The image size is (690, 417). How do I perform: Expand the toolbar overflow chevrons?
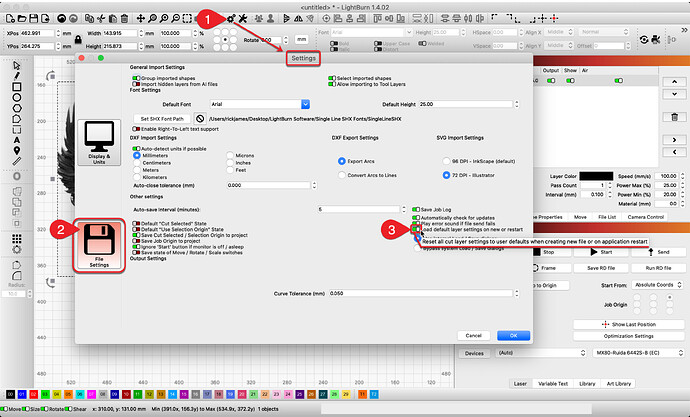(684, 30)
